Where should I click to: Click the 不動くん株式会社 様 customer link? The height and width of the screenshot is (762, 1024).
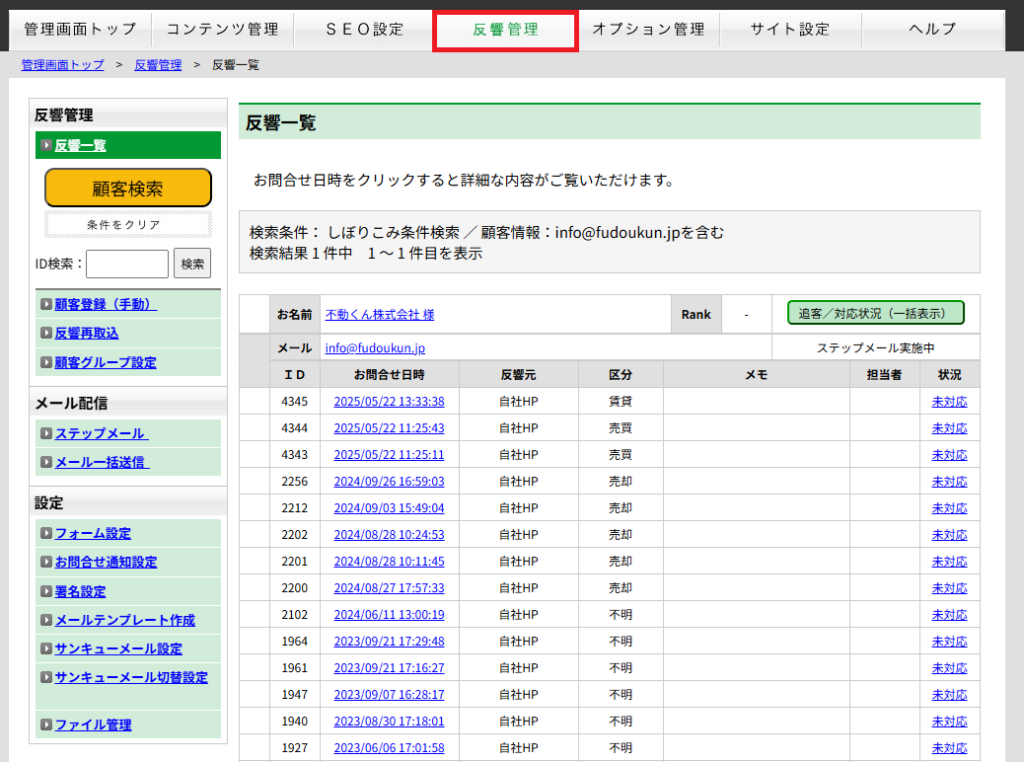[x=379, y=315]
